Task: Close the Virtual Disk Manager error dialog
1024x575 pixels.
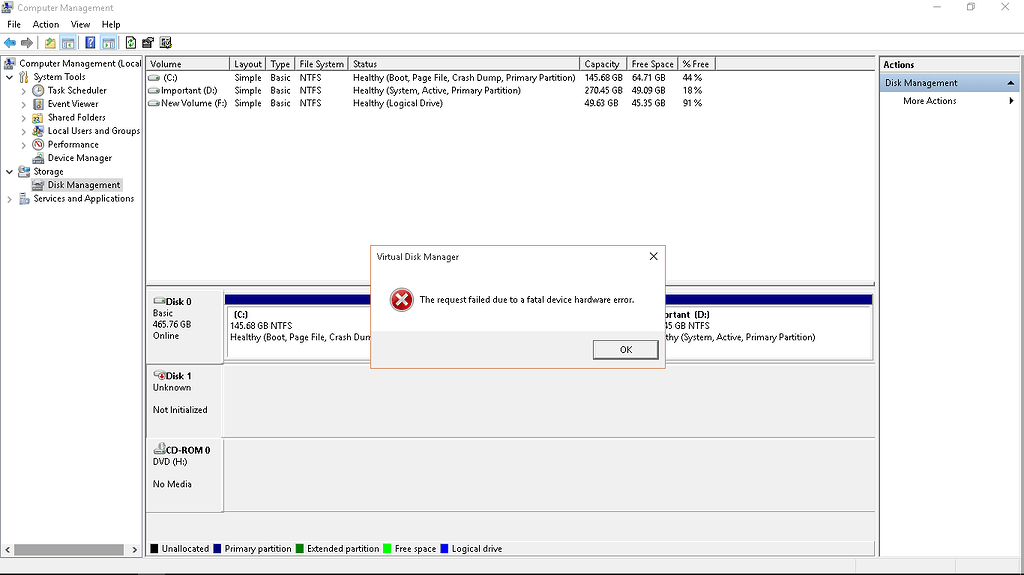Action: point(653,257)
